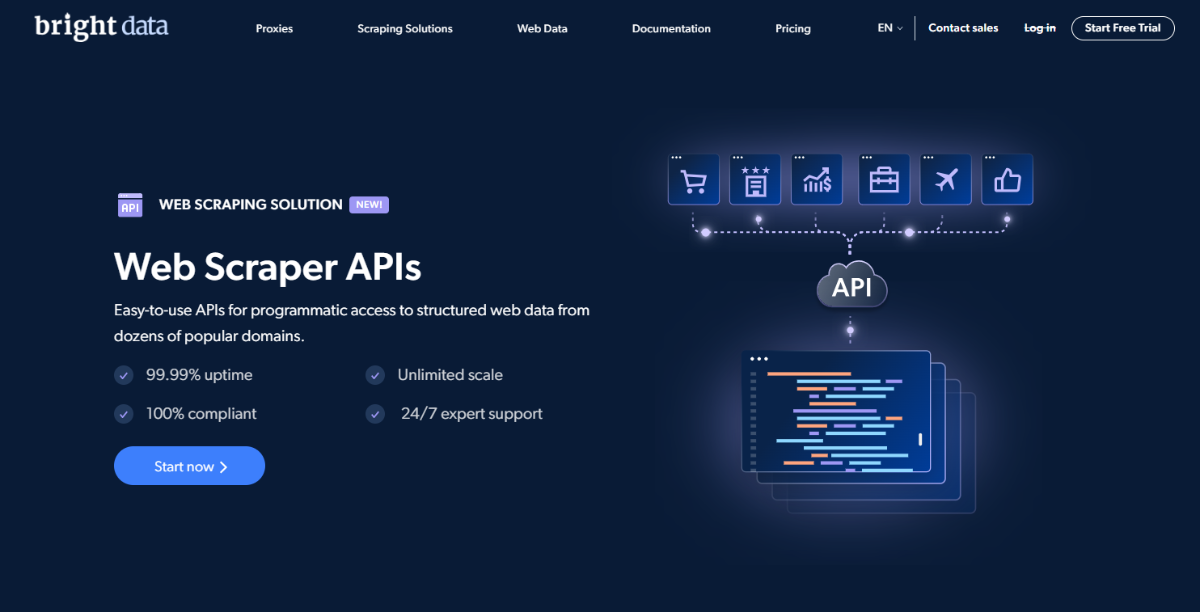Click the checkmark beside 24/7 expert support

[x=375, y=414]
